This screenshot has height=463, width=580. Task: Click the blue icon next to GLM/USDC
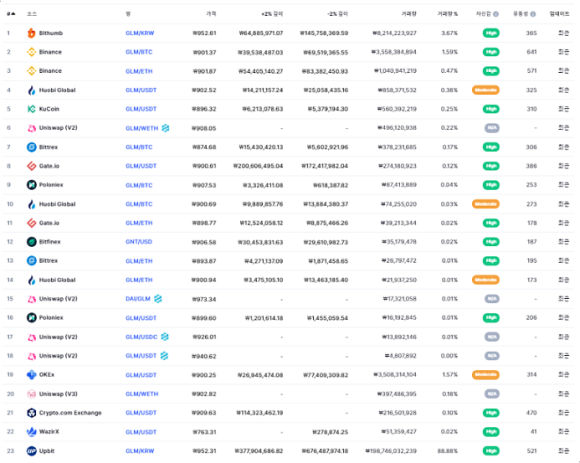[x=165, y=337]
